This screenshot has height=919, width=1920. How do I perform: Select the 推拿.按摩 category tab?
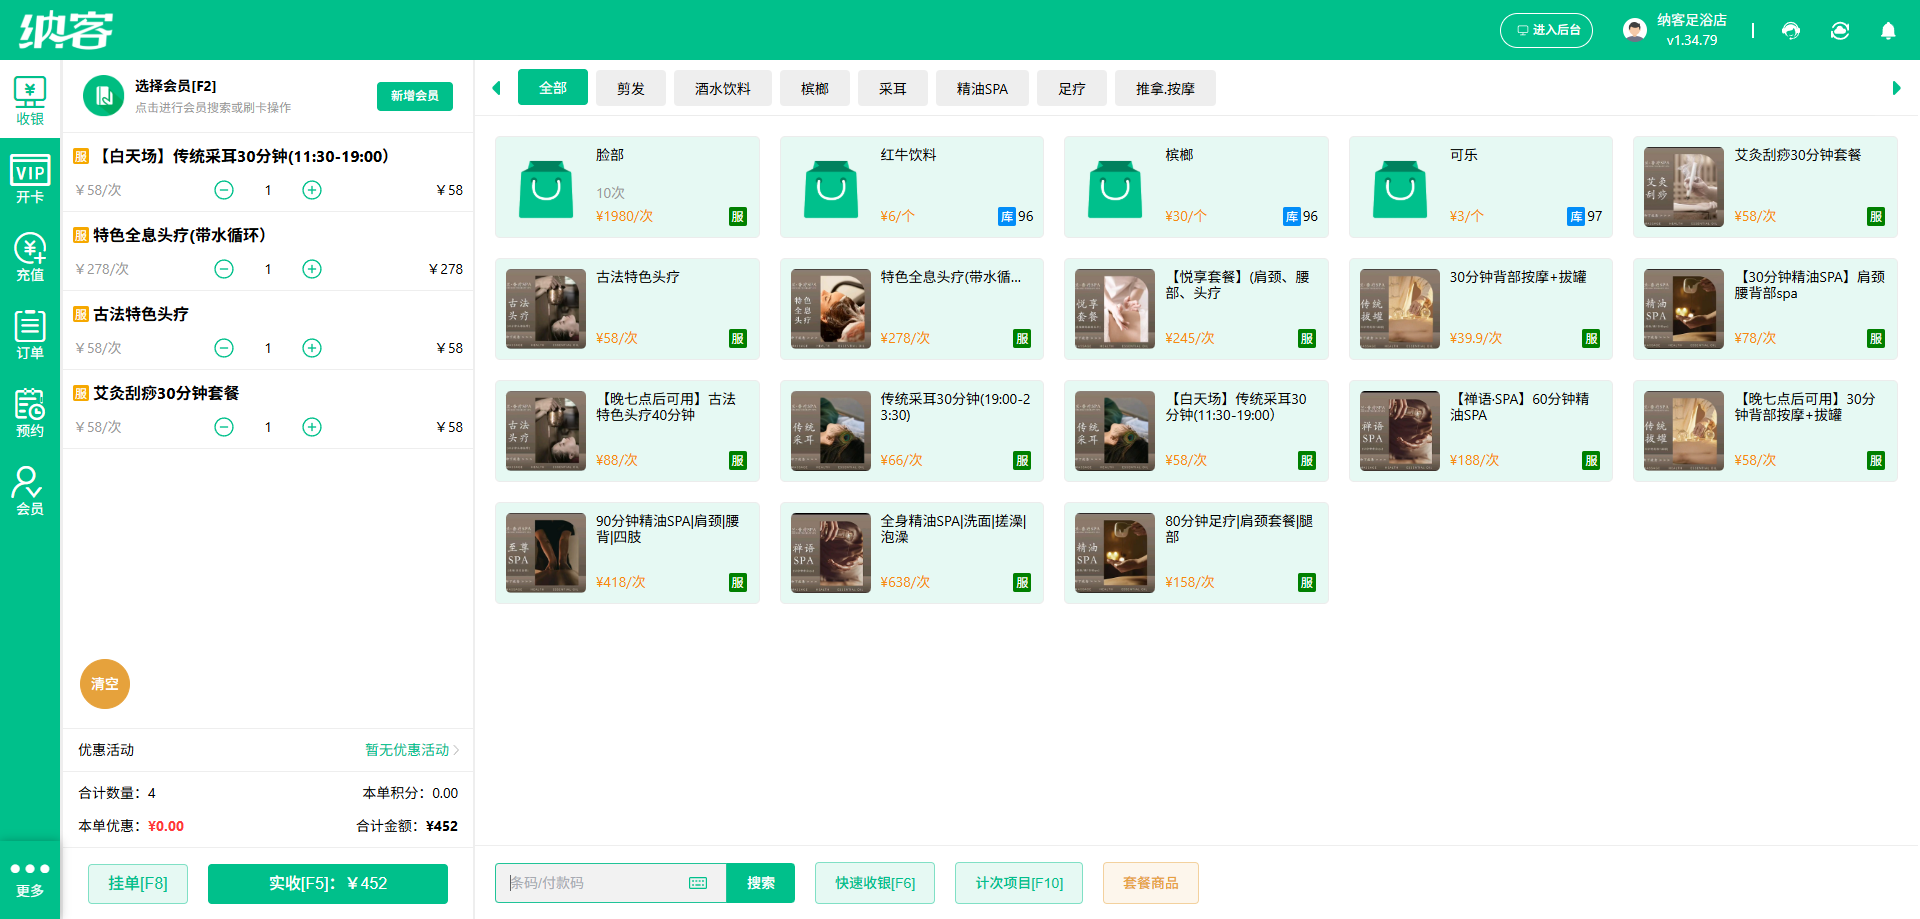(1165, 88)
